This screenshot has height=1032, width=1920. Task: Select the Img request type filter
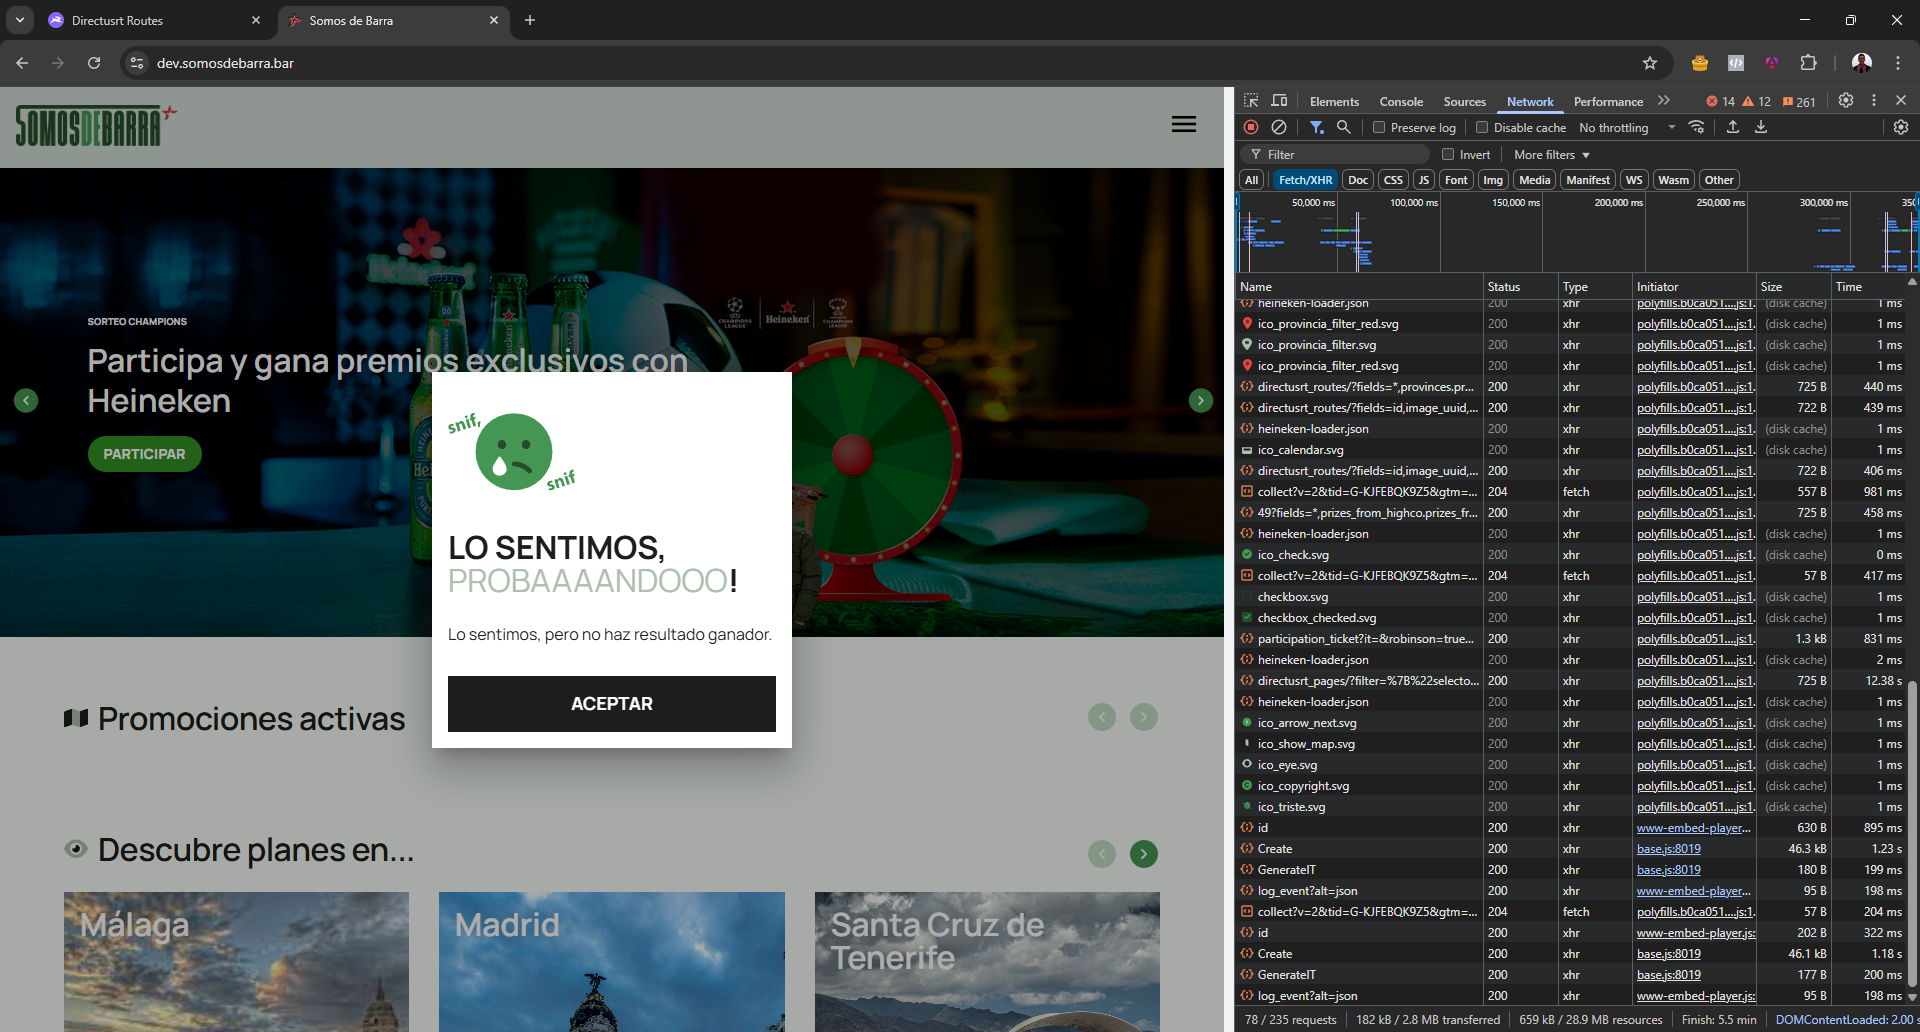point(1493,180)
